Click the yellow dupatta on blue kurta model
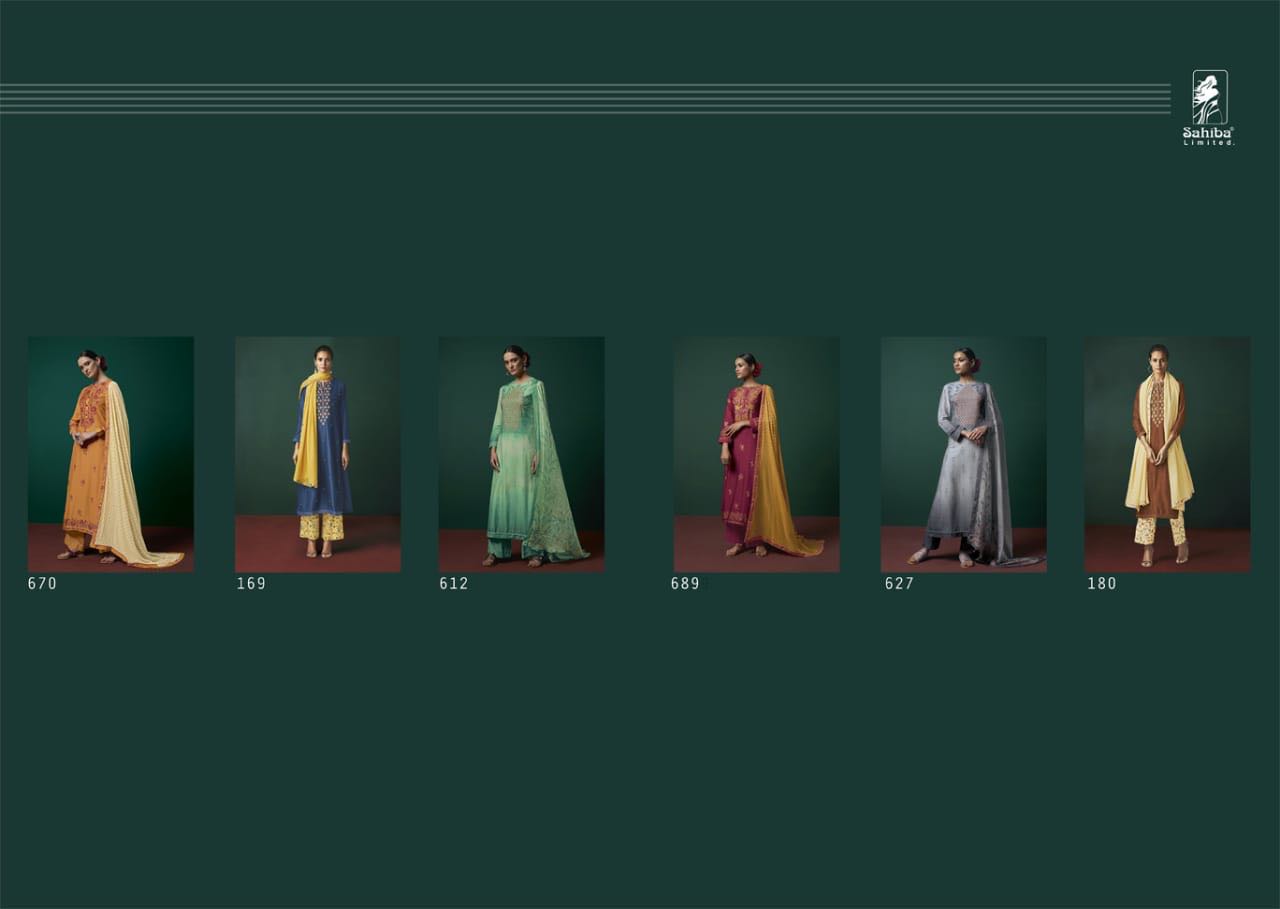The width and height of the screenshot is (1280, 909). (x=307, y=440)
